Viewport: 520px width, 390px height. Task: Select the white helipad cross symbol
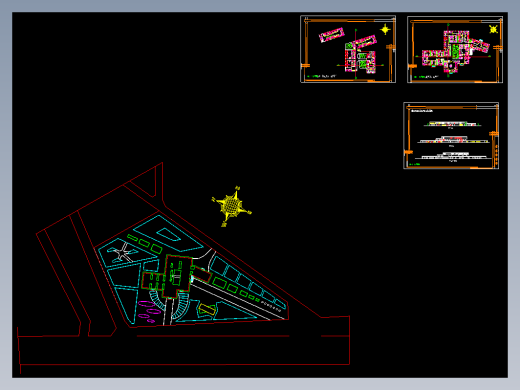point(123,253)
